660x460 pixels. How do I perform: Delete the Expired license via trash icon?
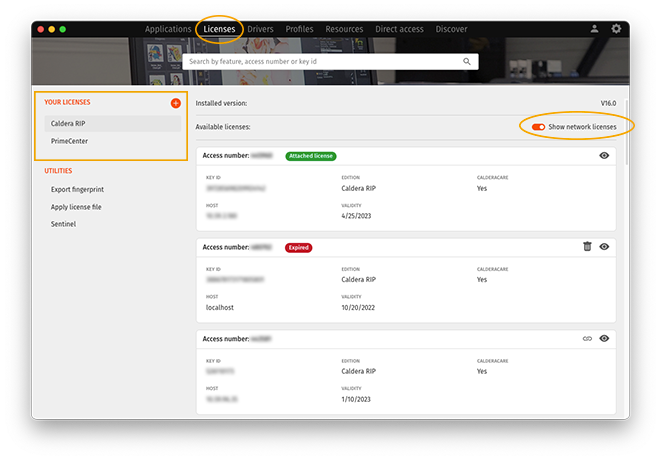587,246
